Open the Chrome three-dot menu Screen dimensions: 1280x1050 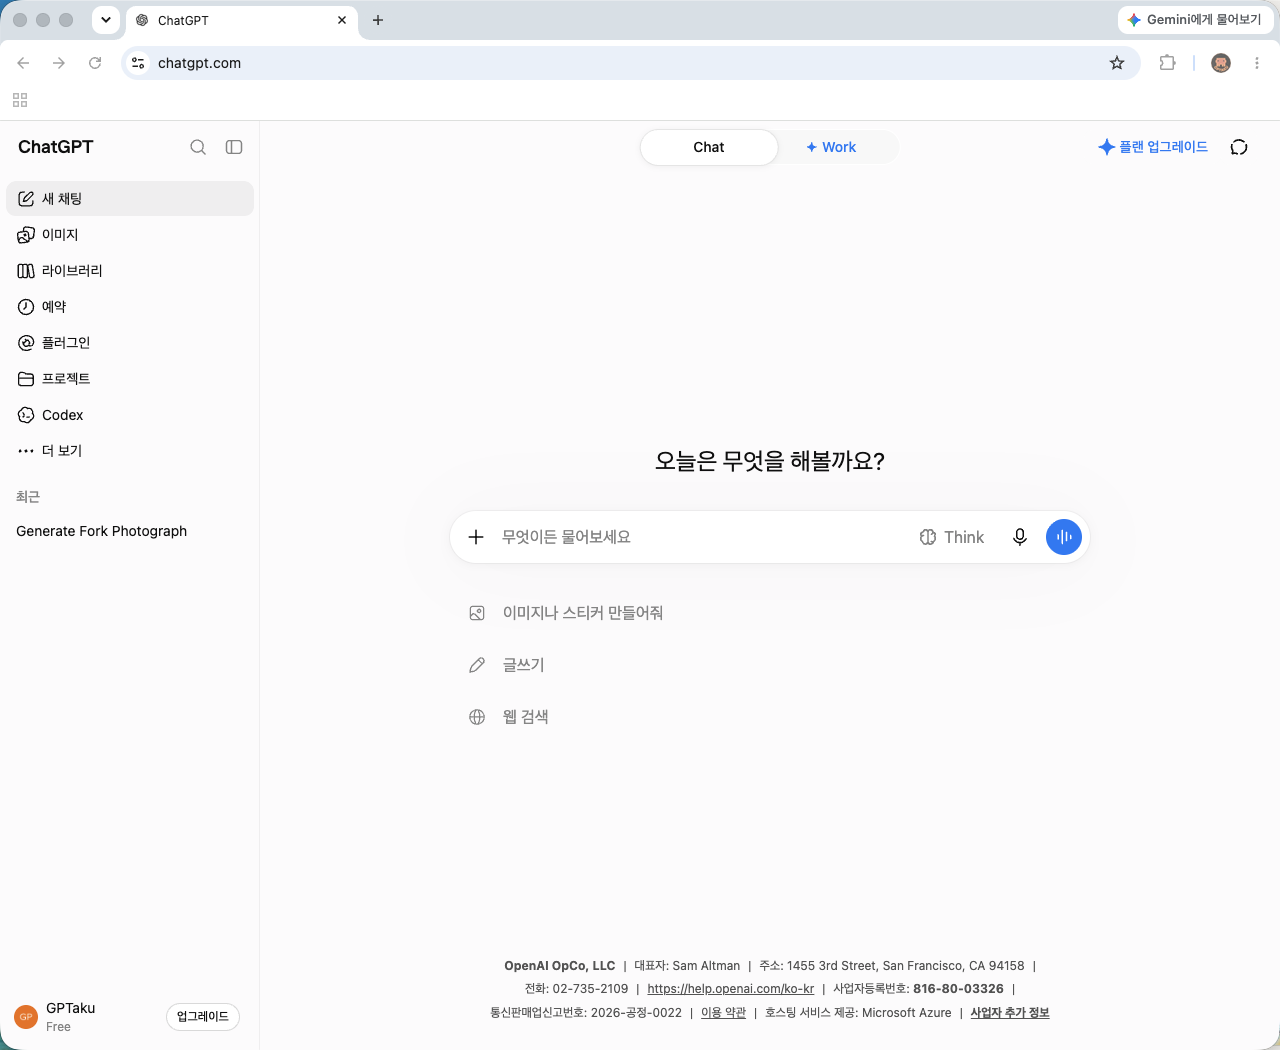[1257, 63]
